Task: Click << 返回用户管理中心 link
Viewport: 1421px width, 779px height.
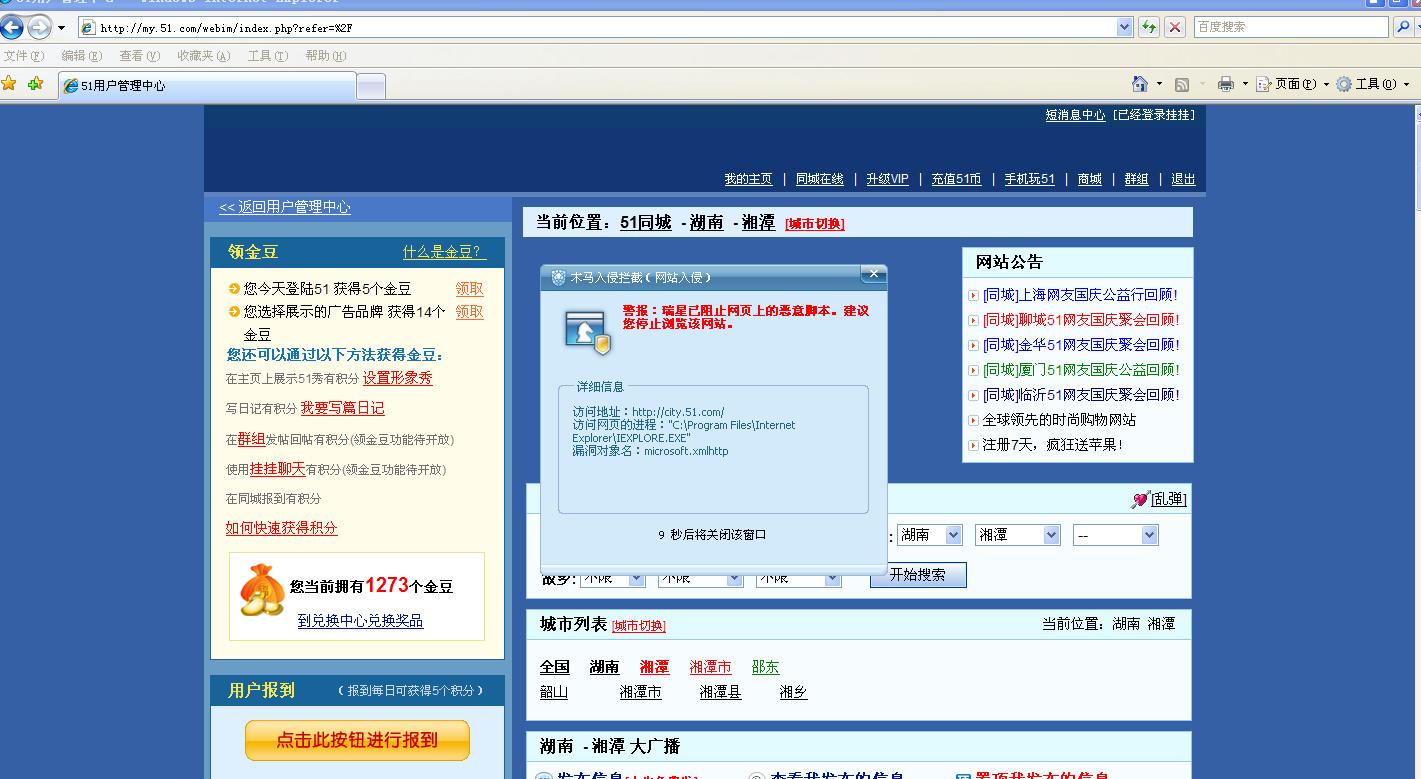Action: (285, 207)
